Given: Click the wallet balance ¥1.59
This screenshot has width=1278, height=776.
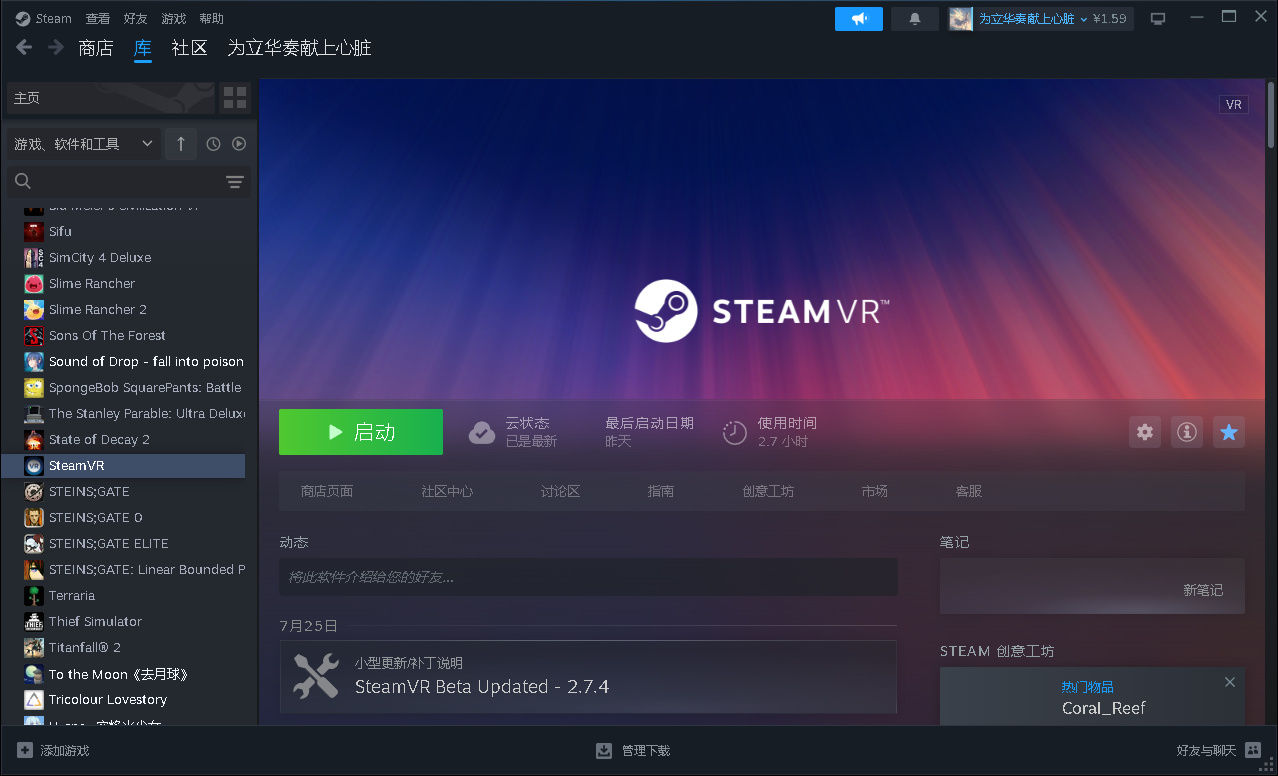Looking at the screenshot, I should coord(1110,19).
